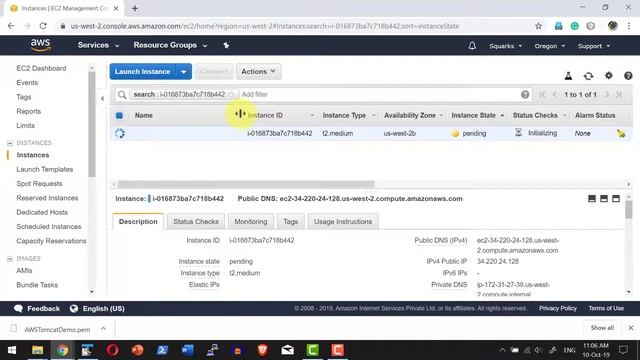Open the Support menu
Screen dimensions: 640x360
click(x=594, y=46)
